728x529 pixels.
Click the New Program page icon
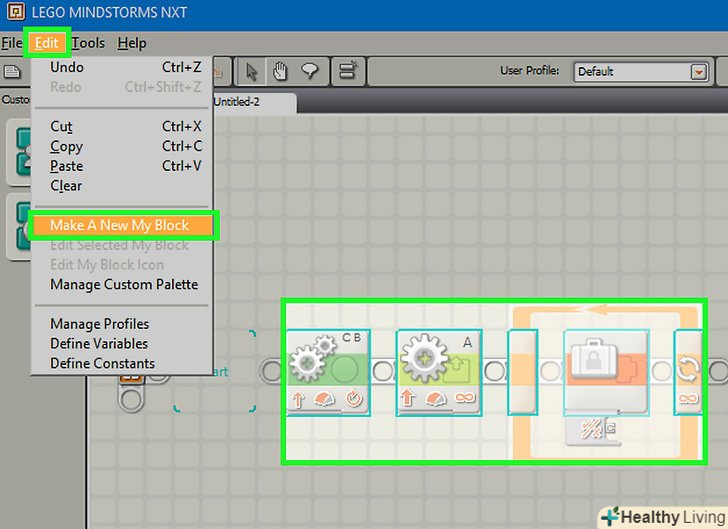click(x=12, y=72)
